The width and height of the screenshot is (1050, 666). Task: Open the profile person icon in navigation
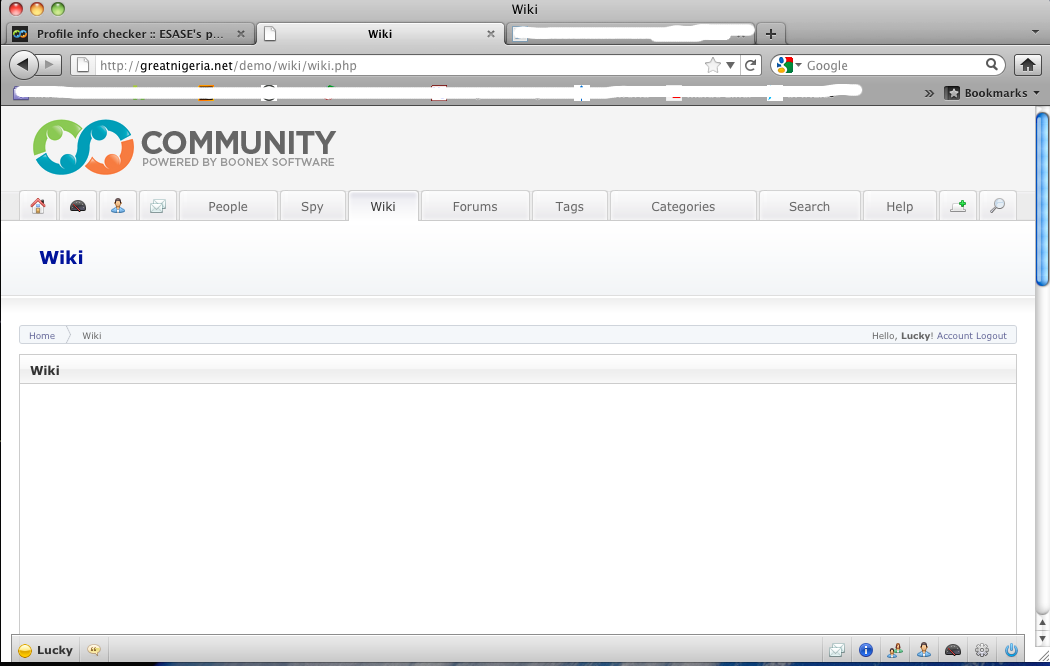coord(118,206)
